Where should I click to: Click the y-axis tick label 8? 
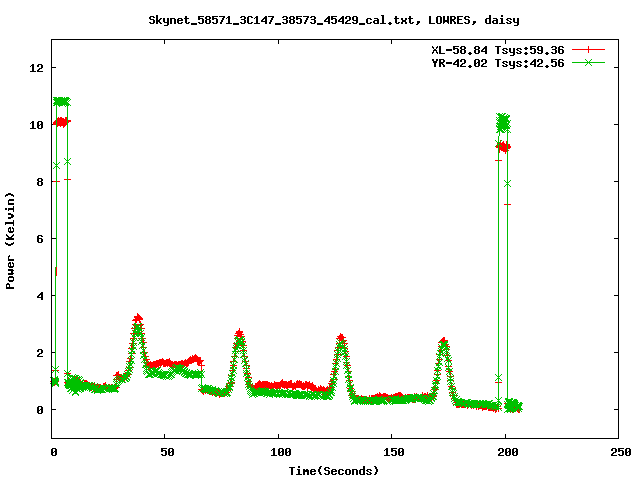40,182
